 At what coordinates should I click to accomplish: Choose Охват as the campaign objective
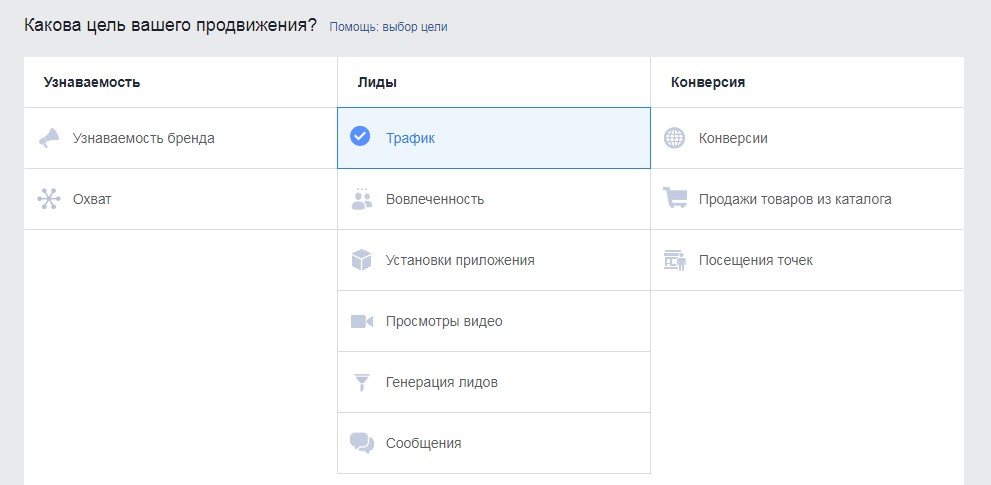pyautogui.click(x=92, y=199)
